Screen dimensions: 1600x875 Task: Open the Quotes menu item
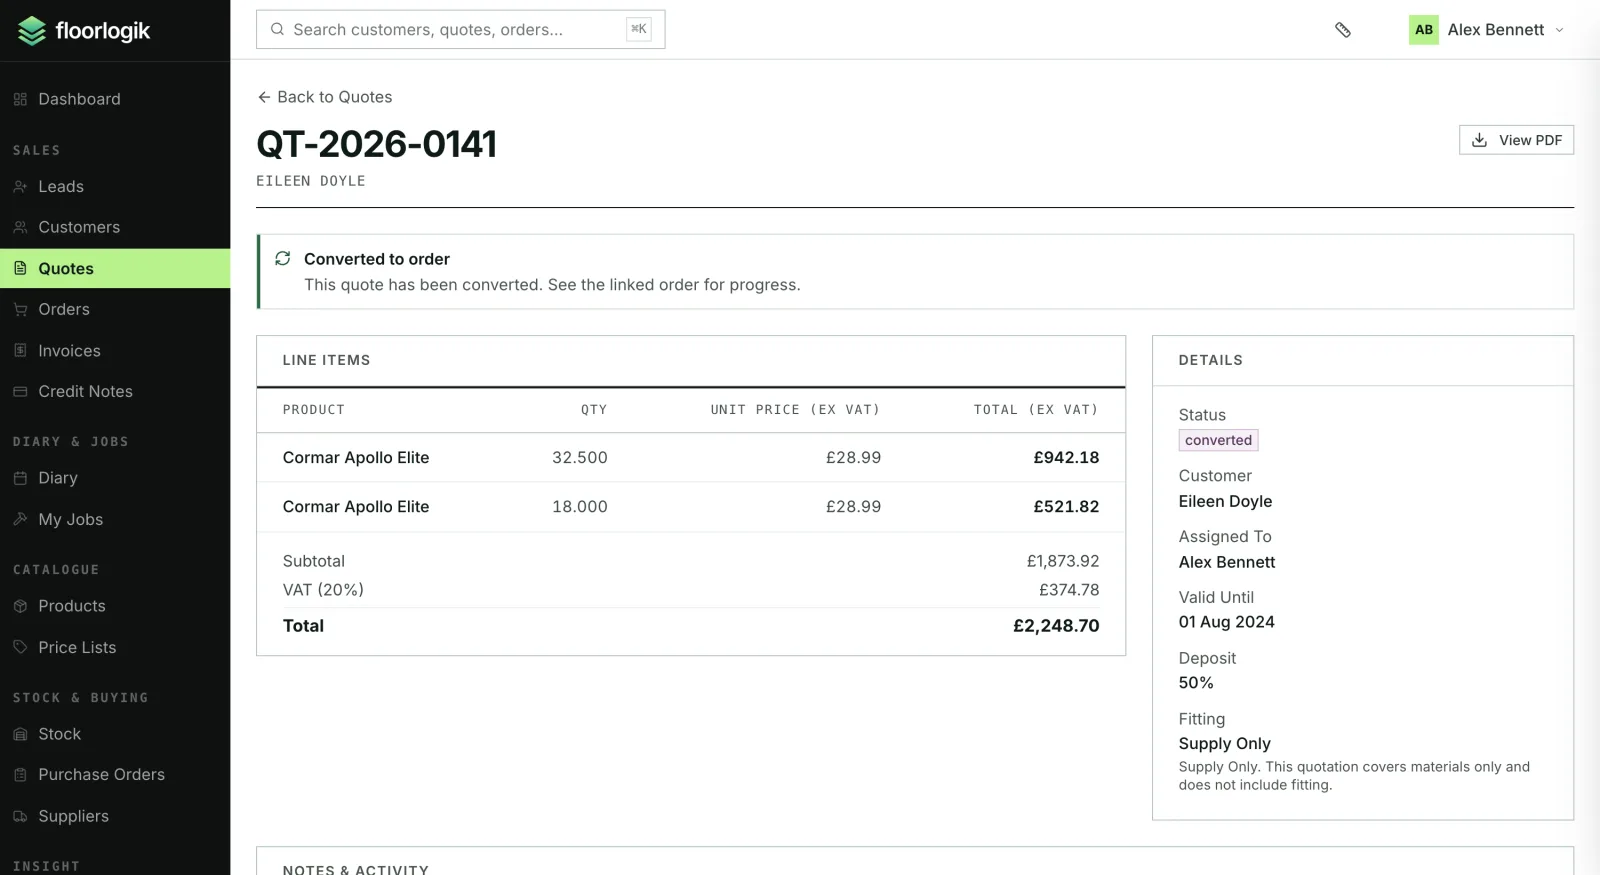tap(115, 268)
